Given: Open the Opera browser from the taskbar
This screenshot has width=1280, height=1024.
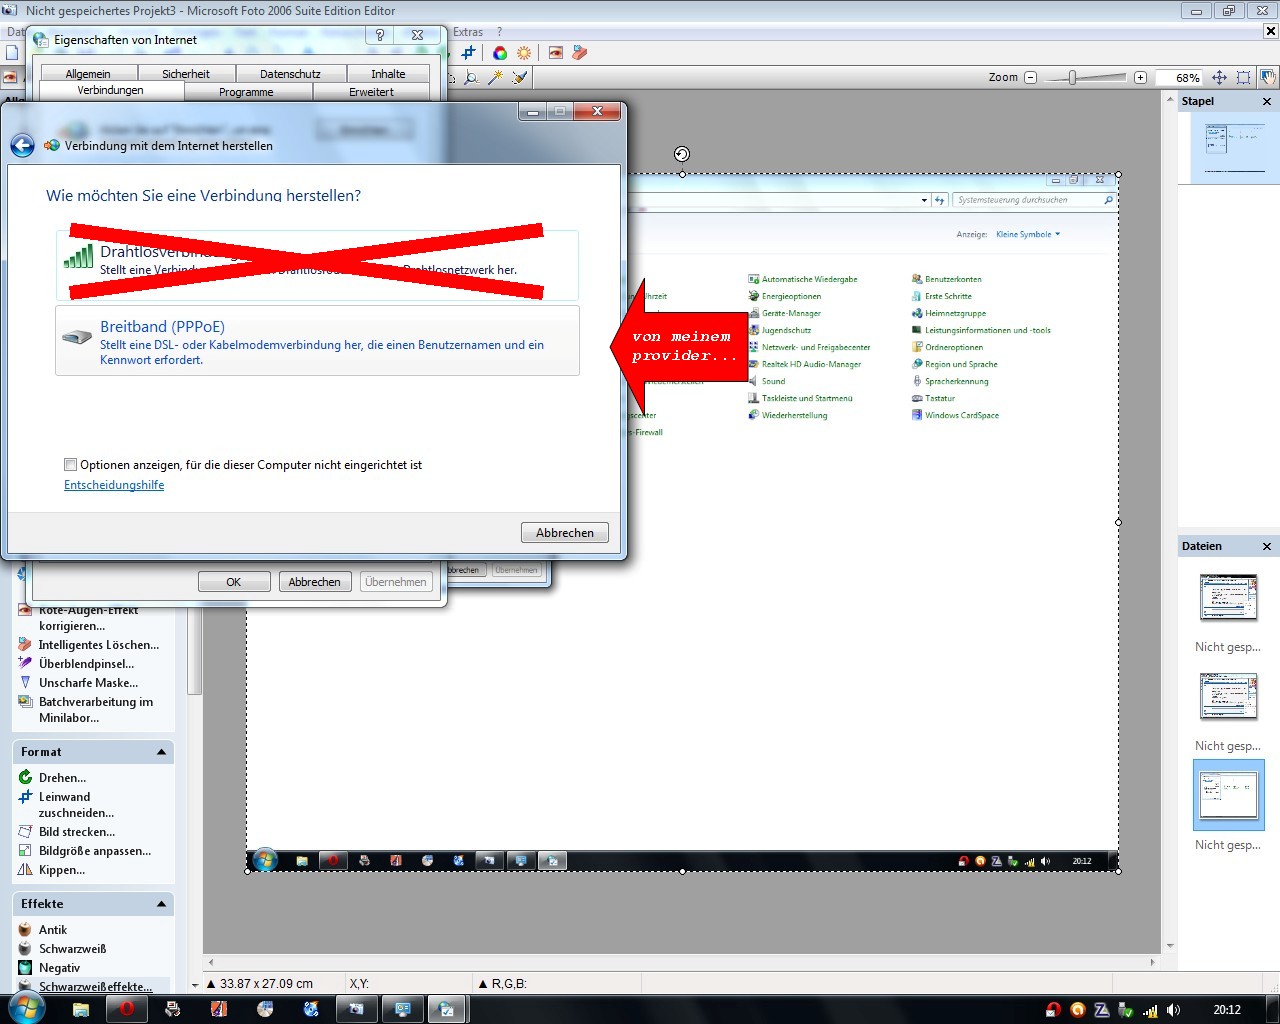Looking at the screenshot, I should pos(126,1009).
